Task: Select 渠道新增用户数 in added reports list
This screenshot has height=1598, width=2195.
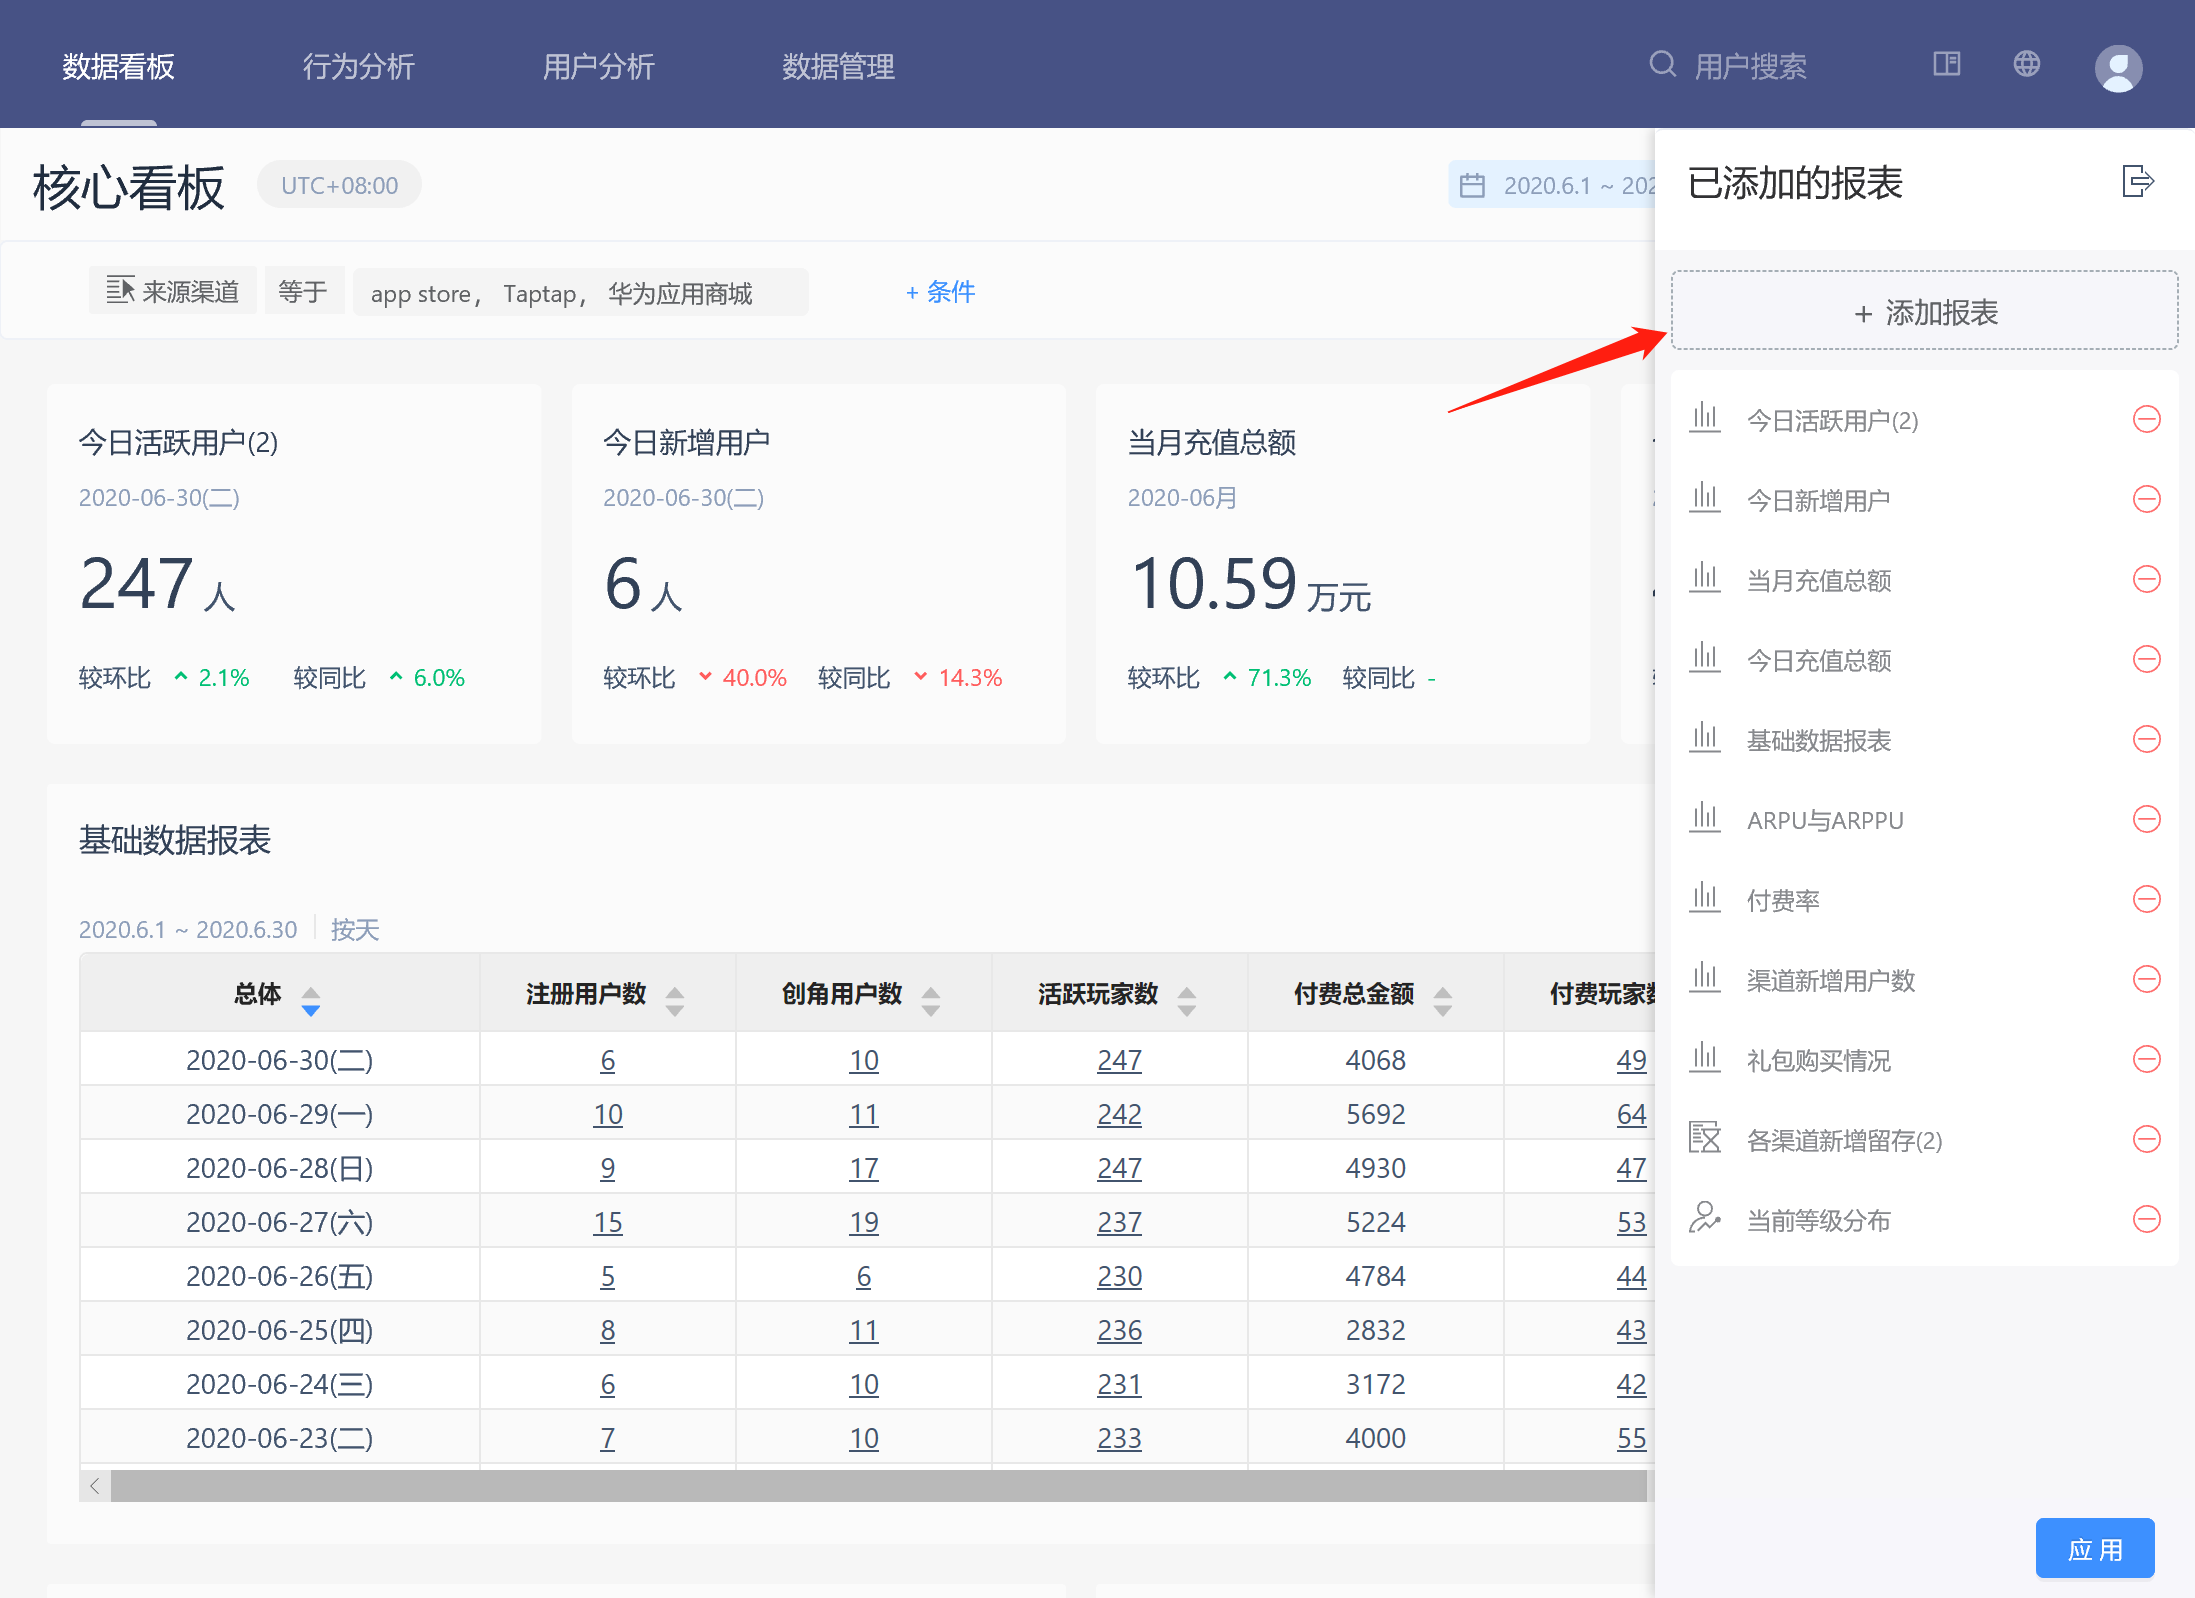Action: 1830,980
